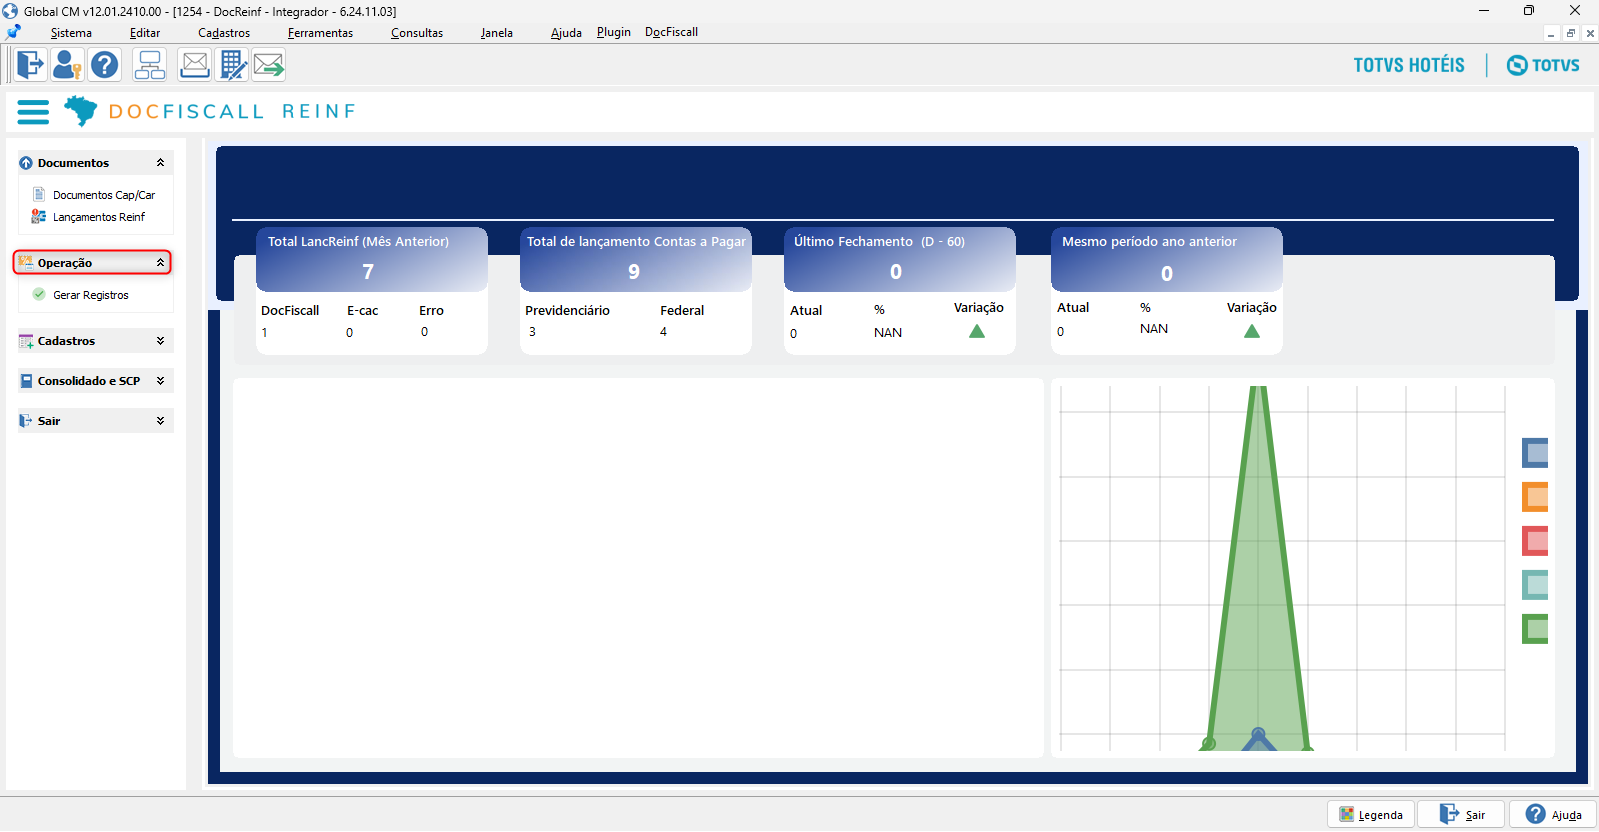The height and width of the screenshot is (832, 1599).
Task: Click the teal legend swatch beside the chart
Action: point(1535,585)
